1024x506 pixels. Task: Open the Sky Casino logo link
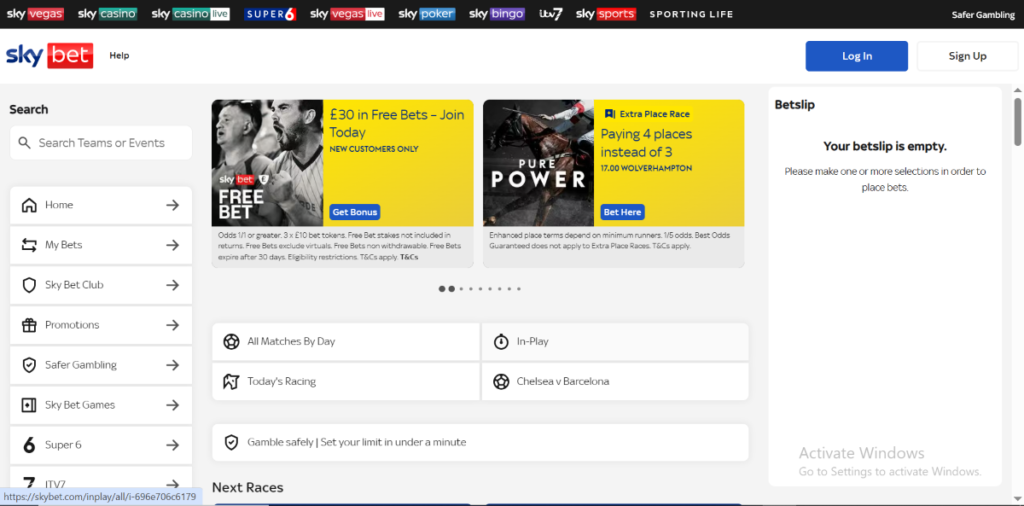[108, 14]
